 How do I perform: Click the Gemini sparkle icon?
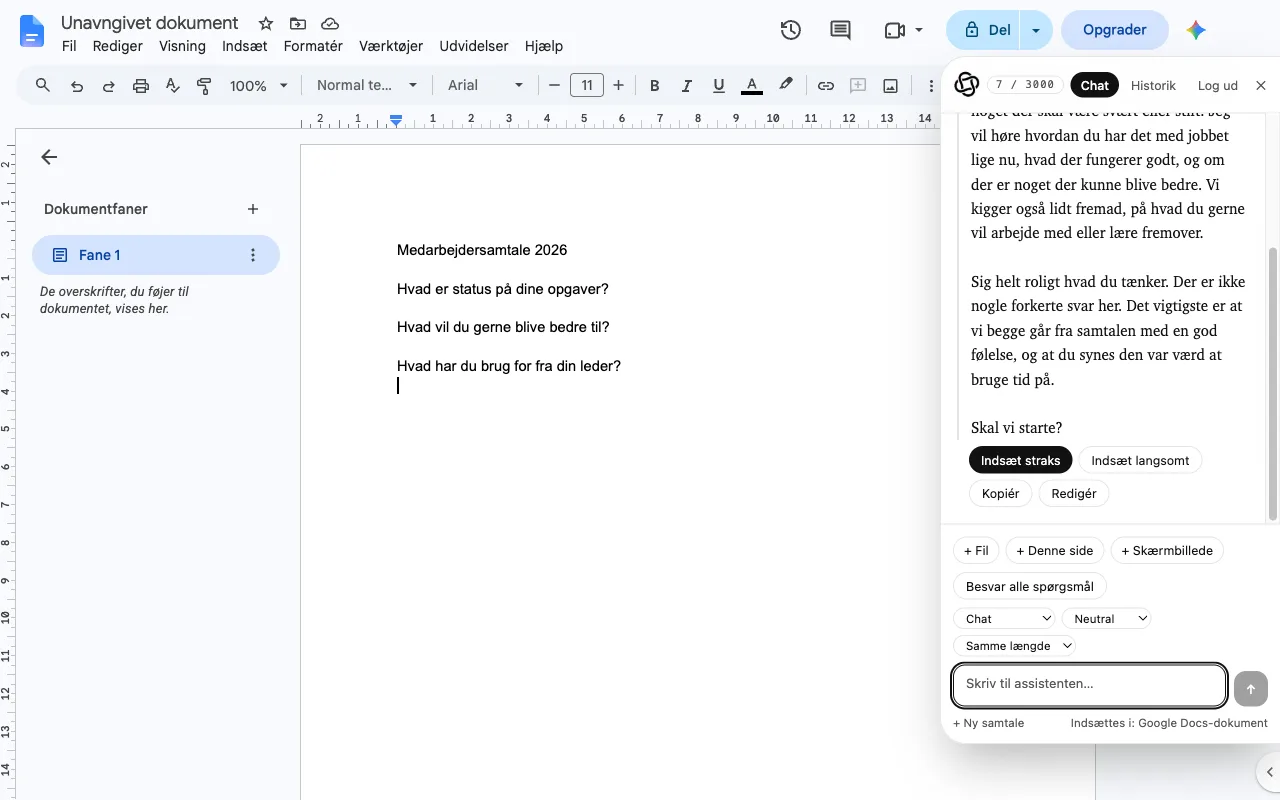coord(1196,30)
